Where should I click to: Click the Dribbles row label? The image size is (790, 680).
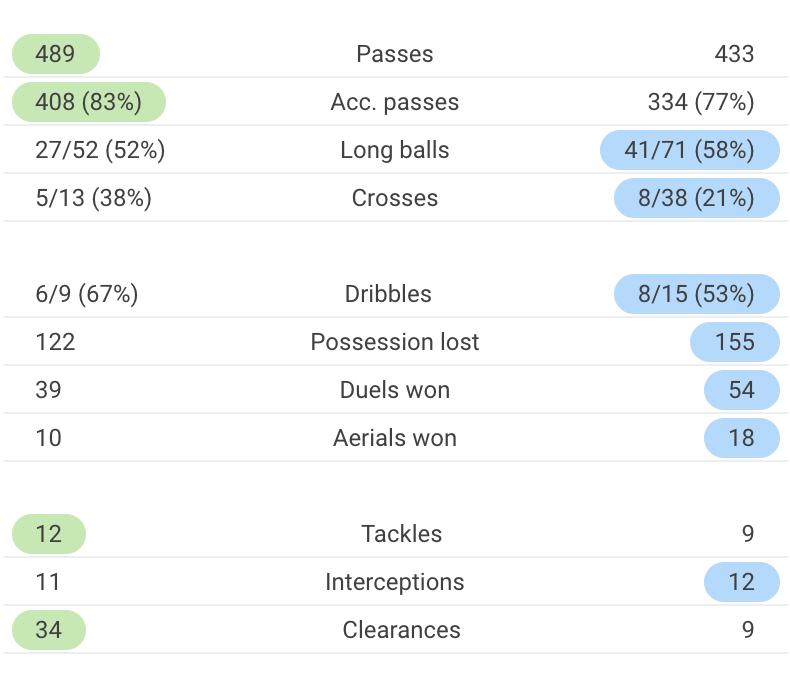click(388, 294)
